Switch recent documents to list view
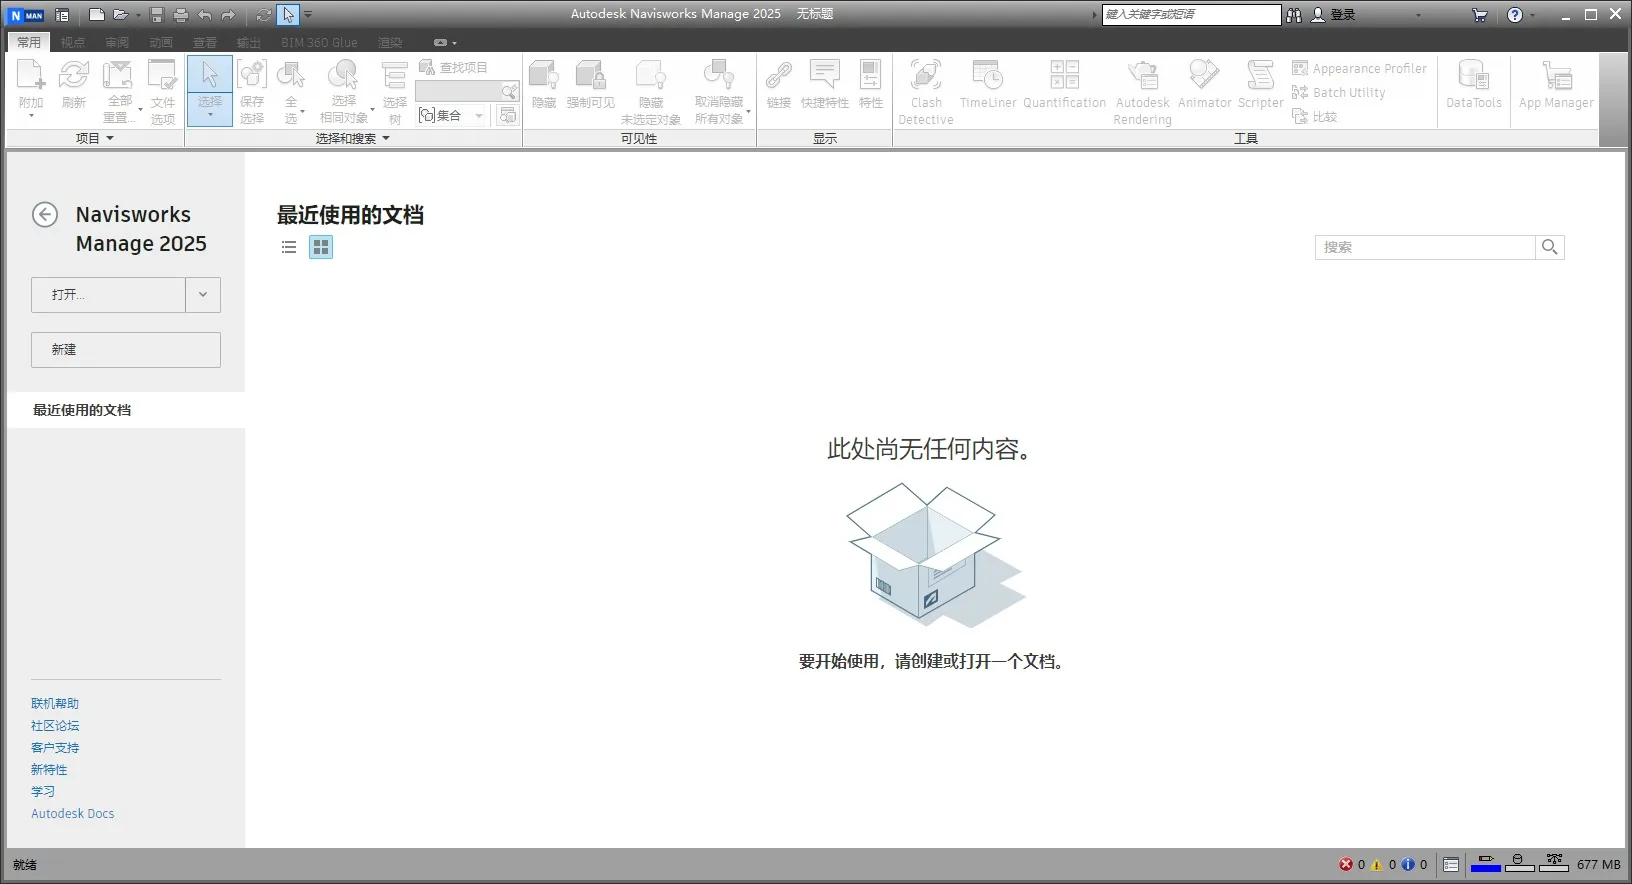 289,247
